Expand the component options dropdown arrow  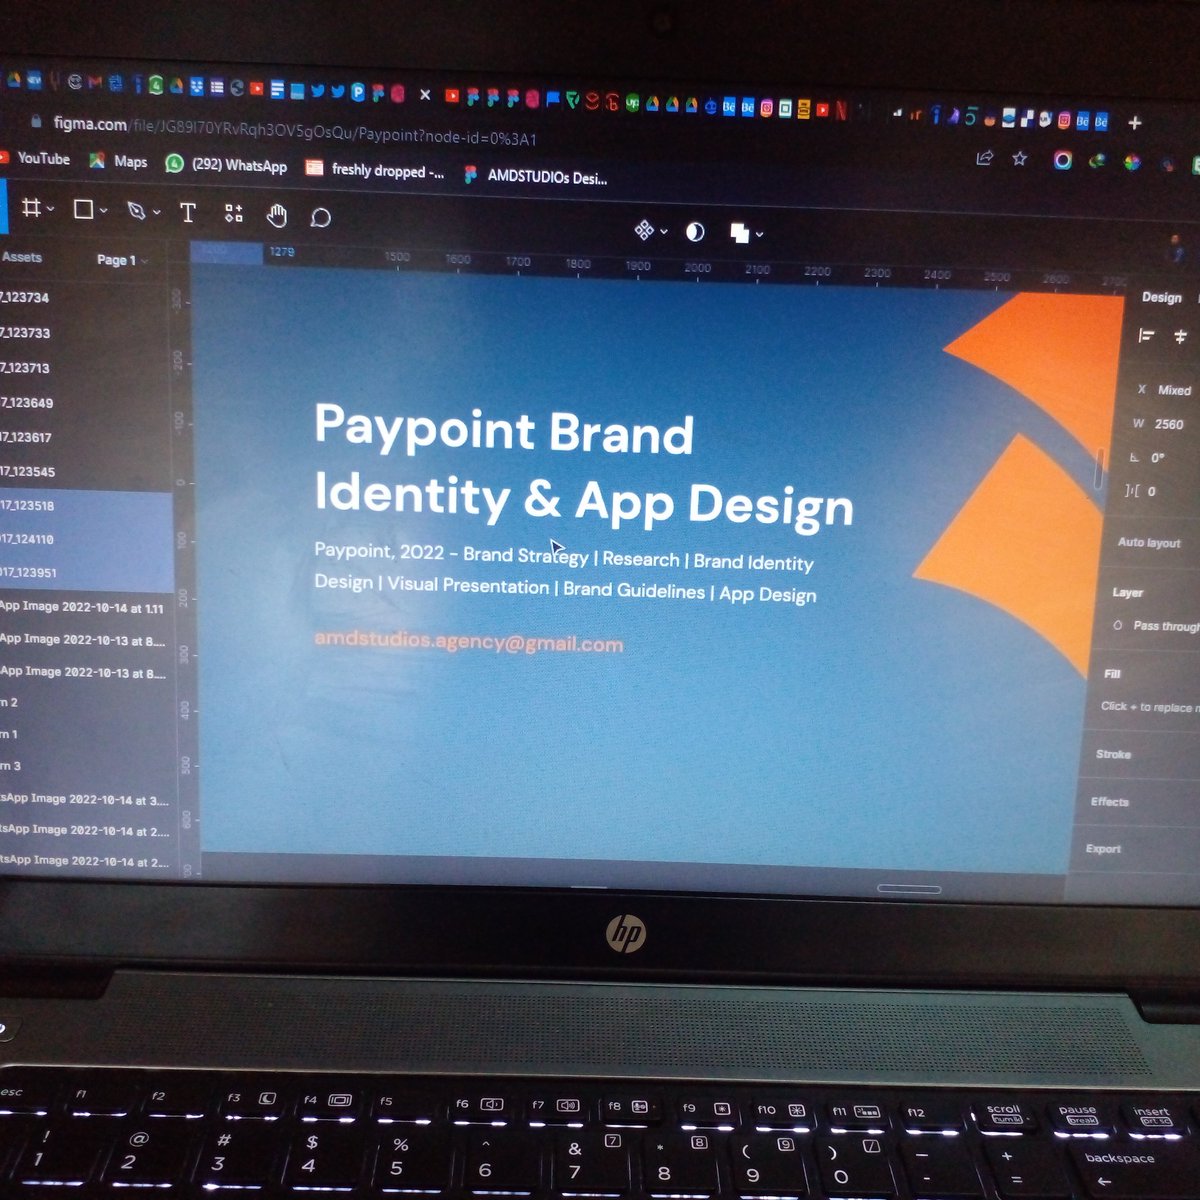pyautogui.click(x=664, y=232)
